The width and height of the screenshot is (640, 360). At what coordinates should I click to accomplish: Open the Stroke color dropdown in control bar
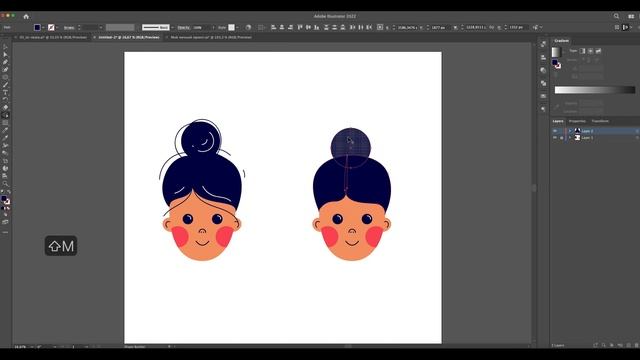[57, 27]
